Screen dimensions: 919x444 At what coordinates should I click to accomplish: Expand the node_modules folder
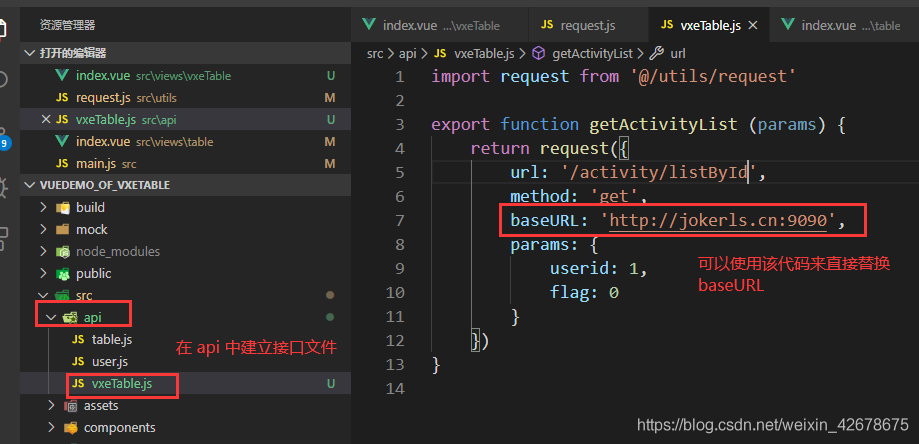(43, 251)
